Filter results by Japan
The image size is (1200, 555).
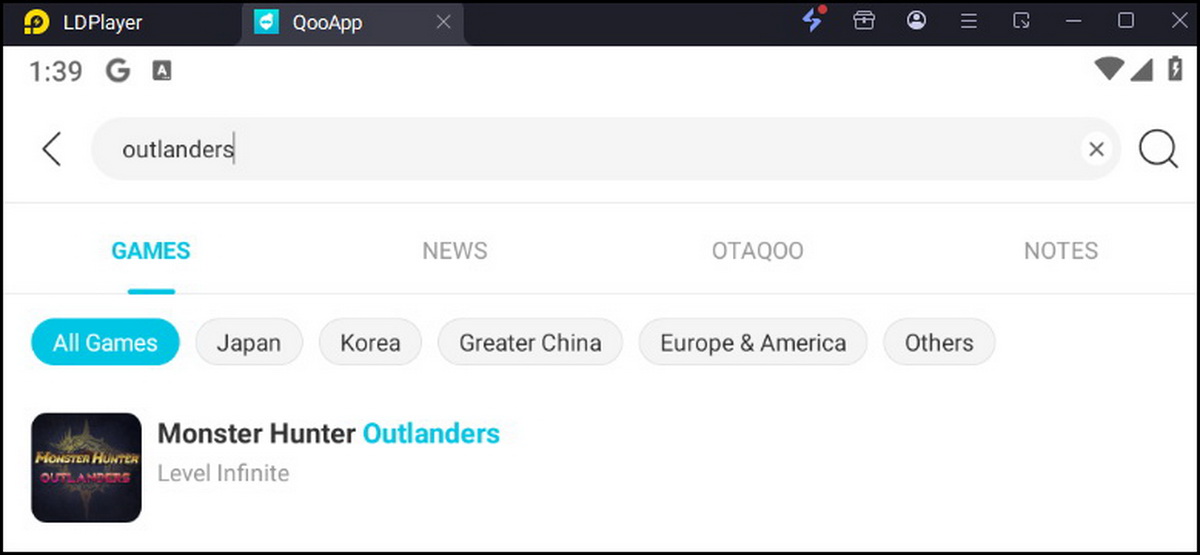point(249,343)
